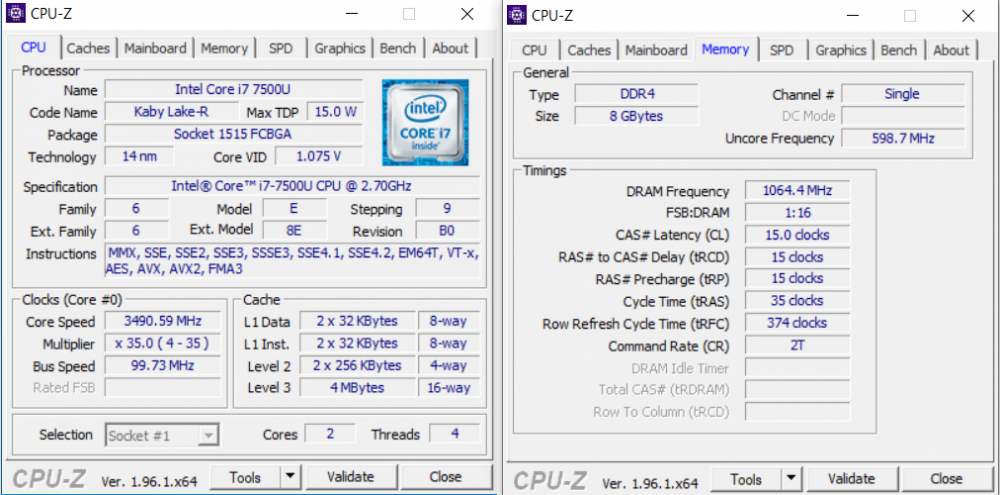Image resolution: width=1000 pixels, height=495 pixels.
Task: Click Code Name value Kaby Lake-R
Action: [x=170, y=112]
